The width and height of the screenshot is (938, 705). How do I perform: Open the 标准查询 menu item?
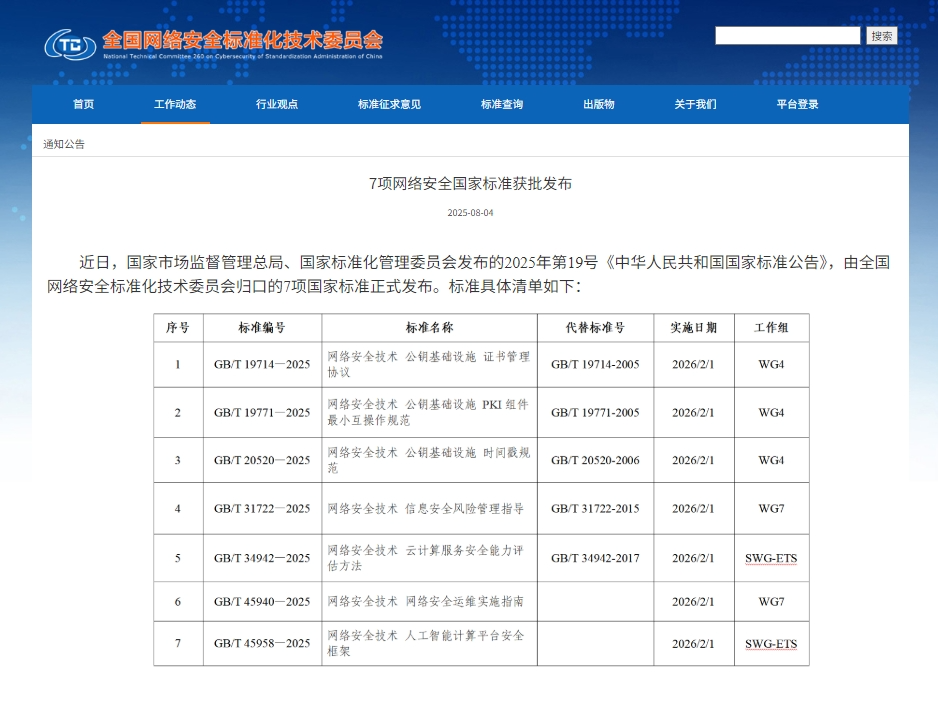pos(502,104)
